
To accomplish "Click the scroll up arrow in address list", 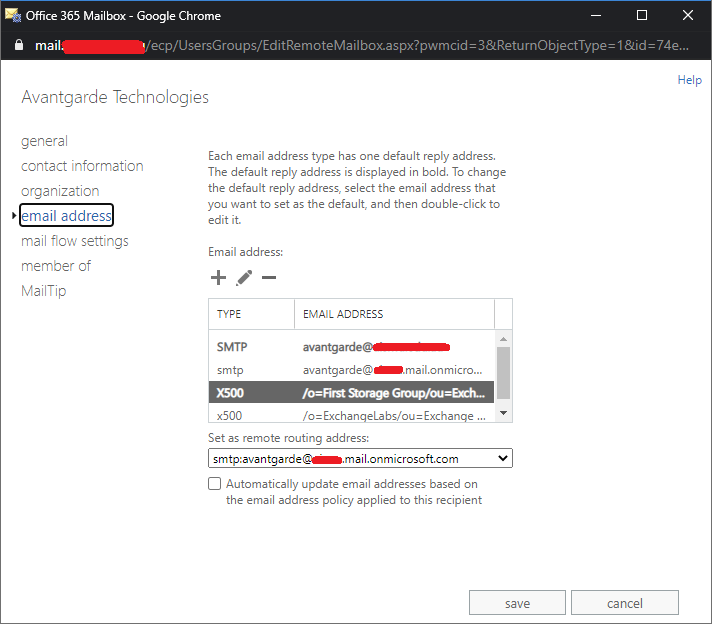I will click(x=503, y=339).
